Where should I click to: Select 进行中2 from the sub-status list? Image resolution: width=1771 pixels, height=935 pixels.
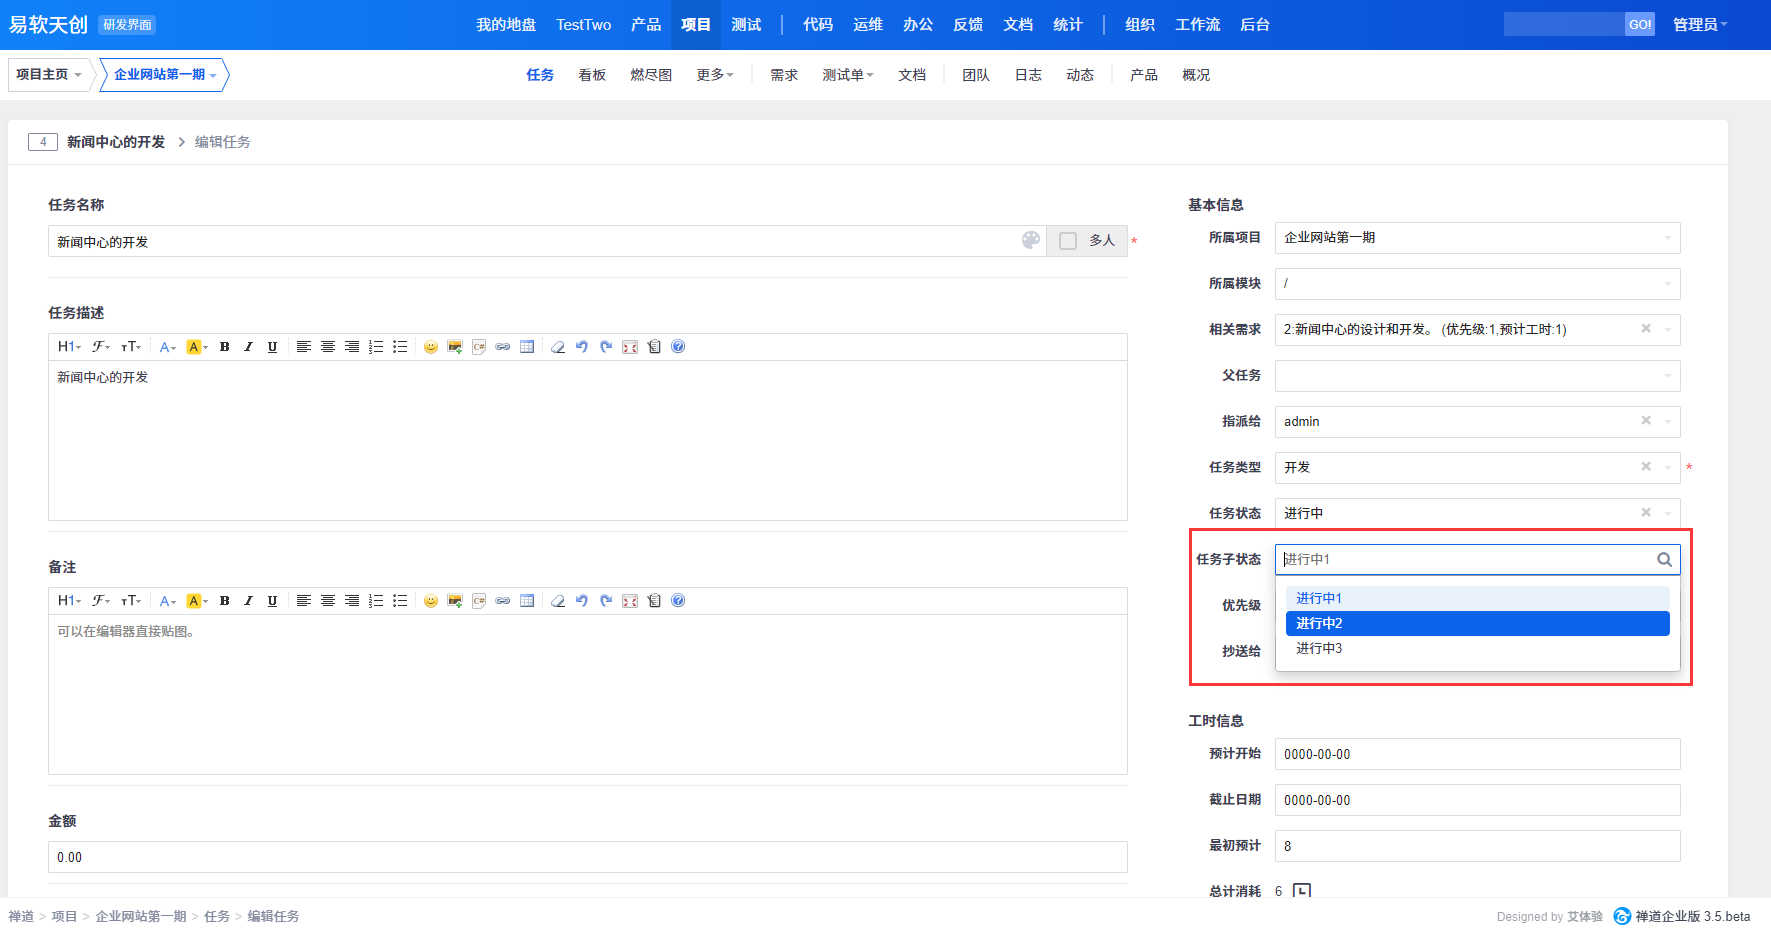[x=1477, y=623]
